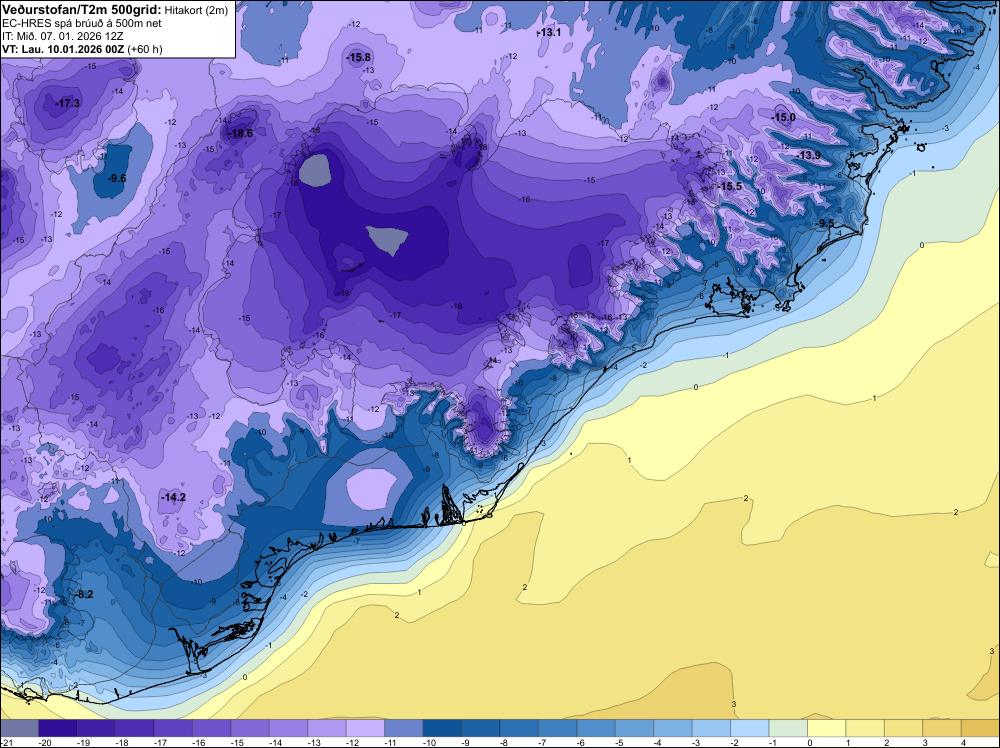The height and width of the screenshot is (748, 1000).
Task: Pick legend swatch between -11 and -10
Action: point(404,728)
